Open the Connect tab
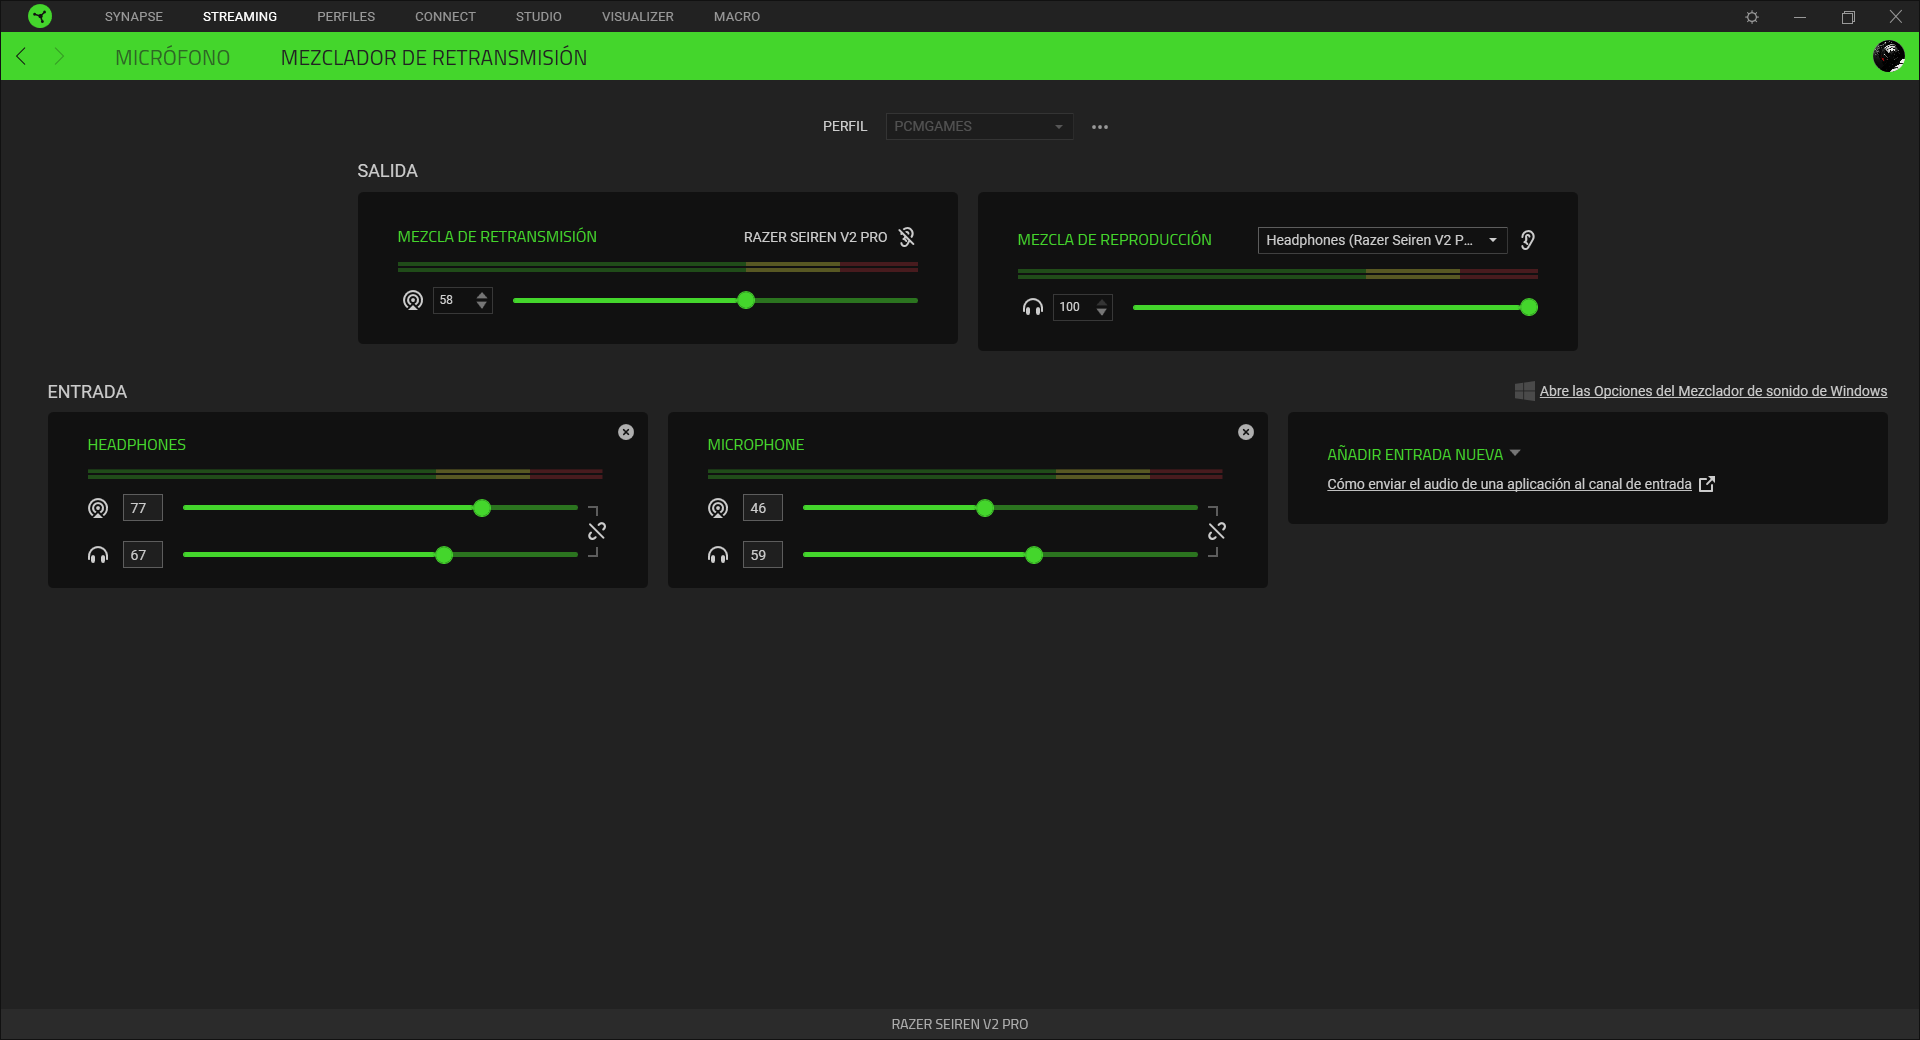 pos(445,17)
